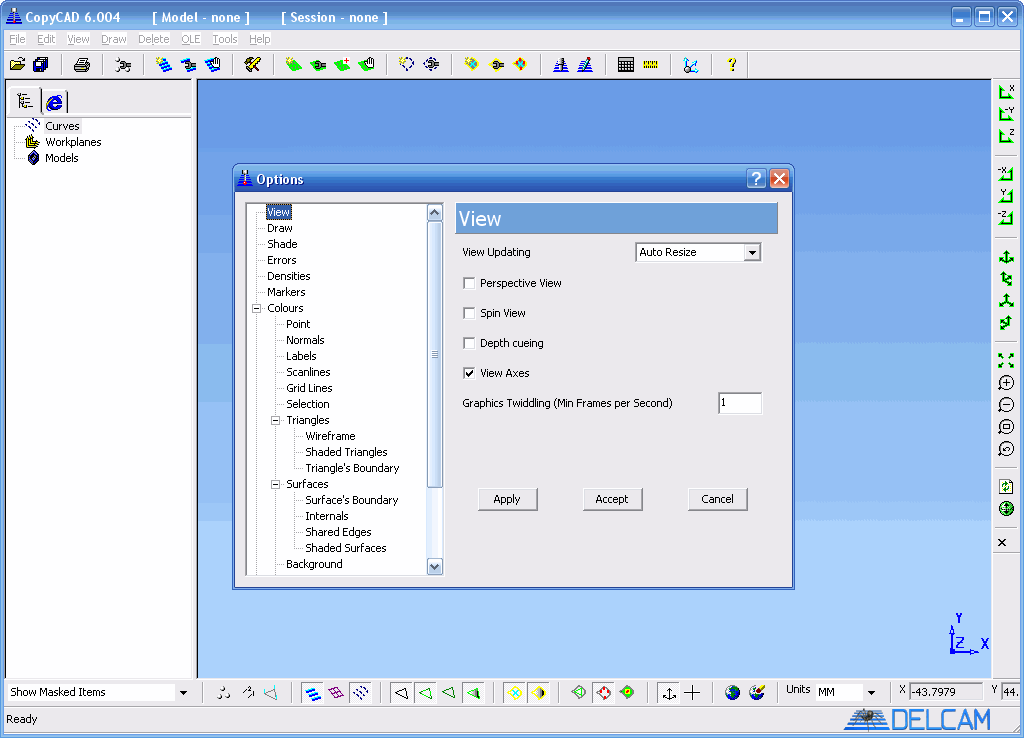Open the File menu
The height and width of the screenshot is (738, 1024).
pyautogui.click(x=17, y=39)
